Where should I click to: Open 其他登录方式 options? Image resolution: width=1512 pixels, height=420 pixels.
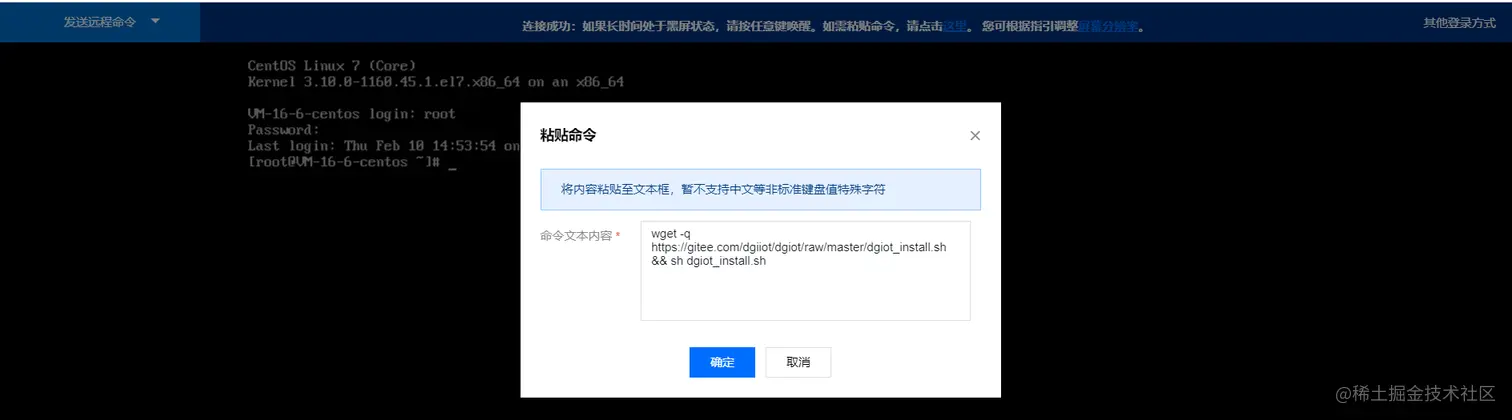pos(1459,22)
